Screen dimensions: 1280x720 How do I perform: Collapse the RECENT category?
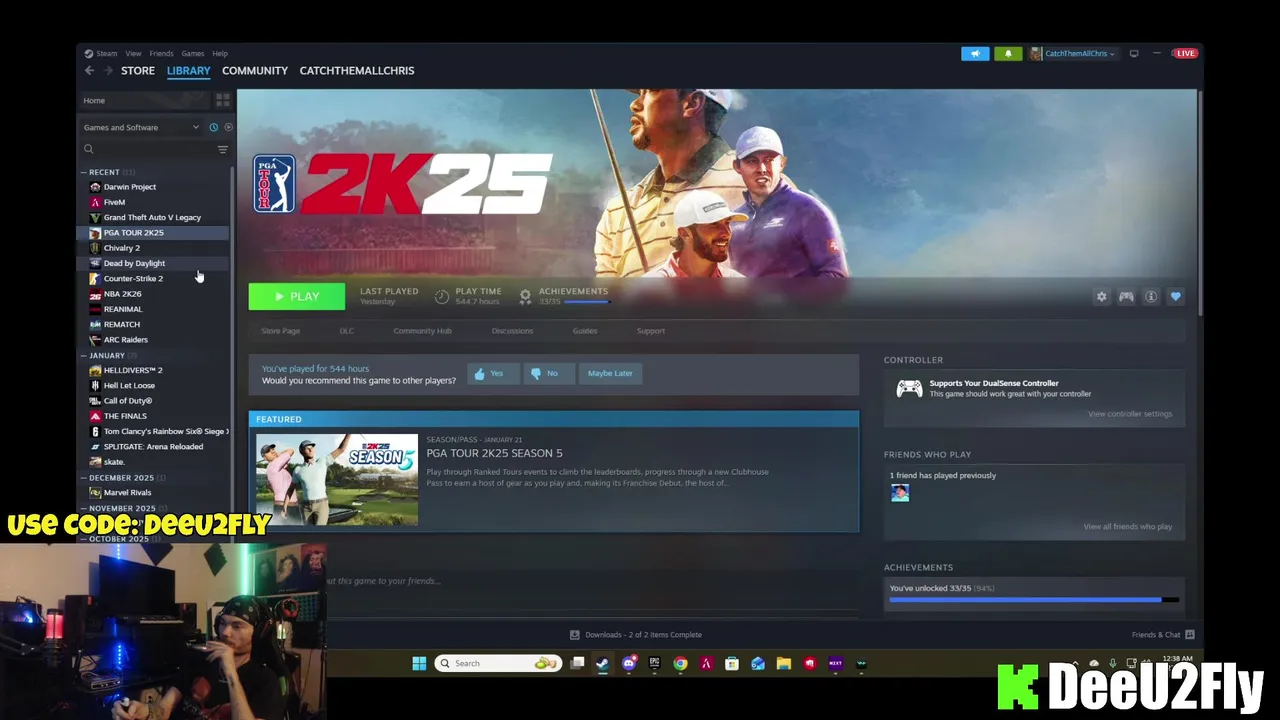(x=84, y=172)
